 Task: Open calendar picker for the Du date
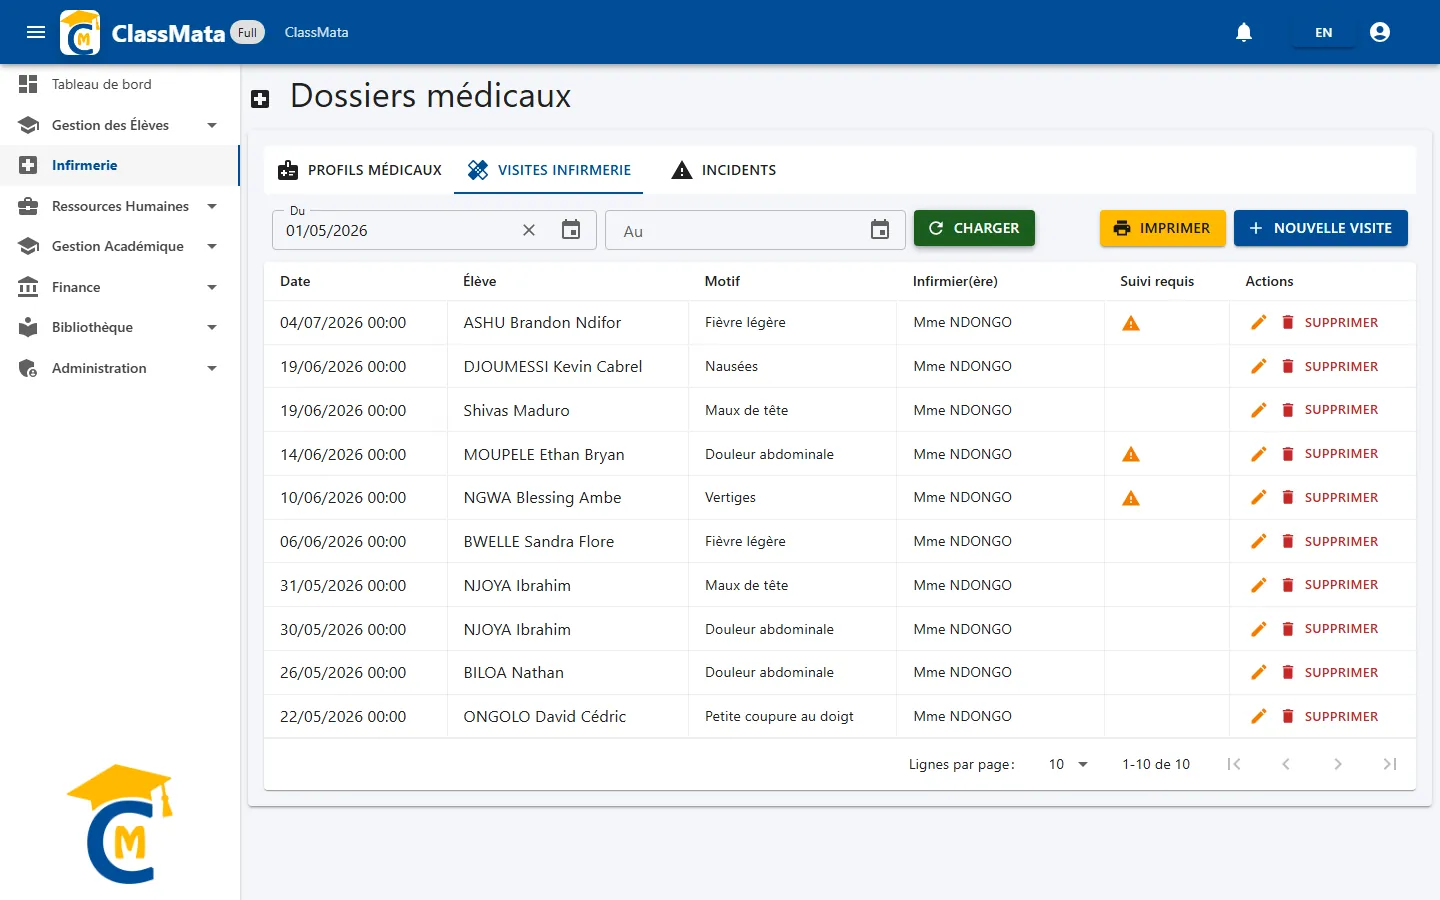571,230
